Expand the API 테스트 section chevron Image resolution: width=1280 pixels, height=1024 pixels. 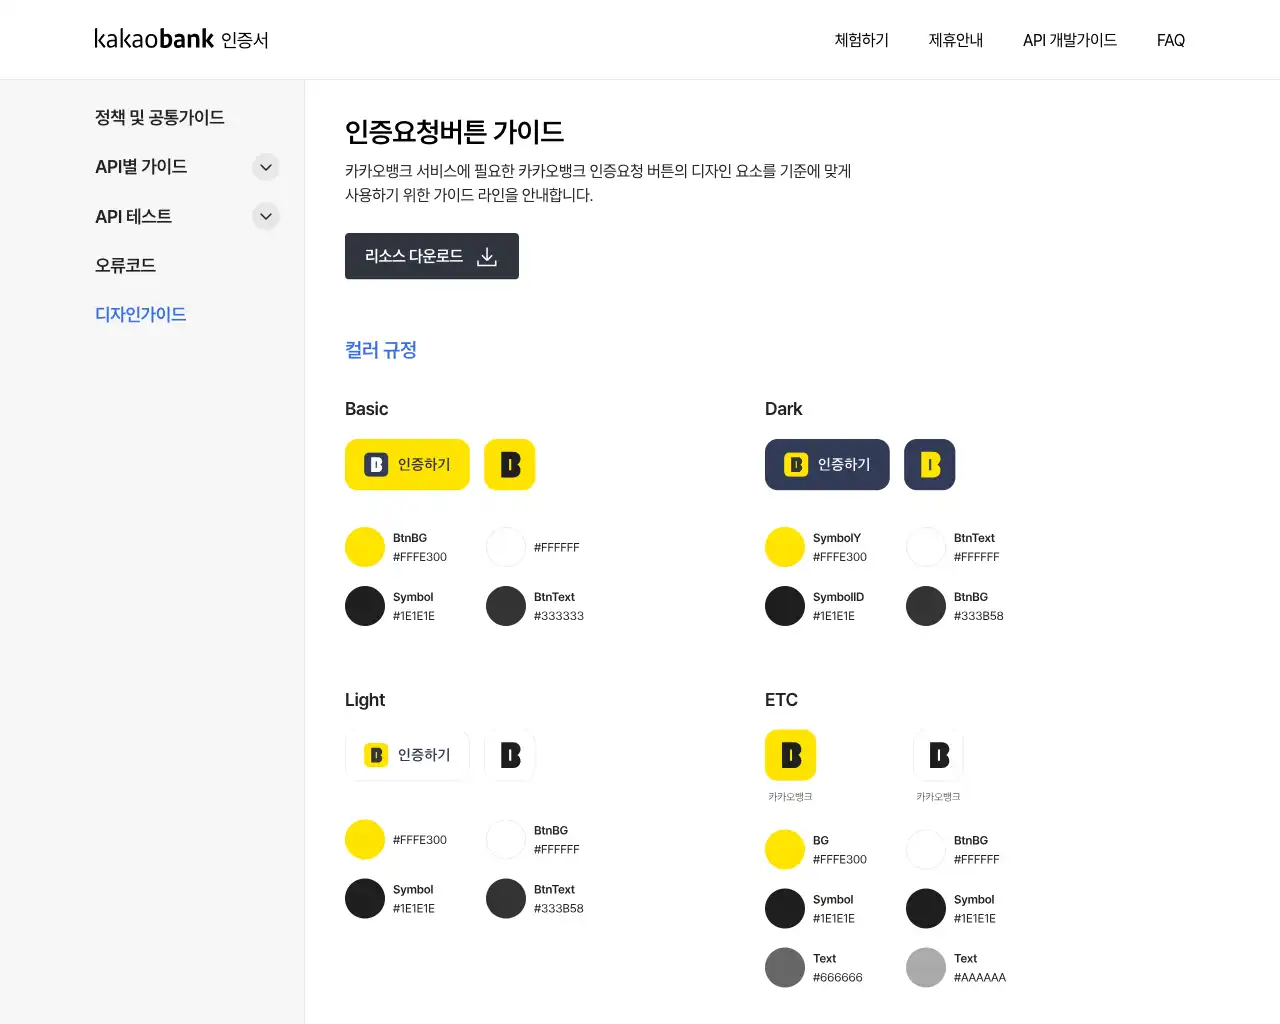(x=266, y=216)
